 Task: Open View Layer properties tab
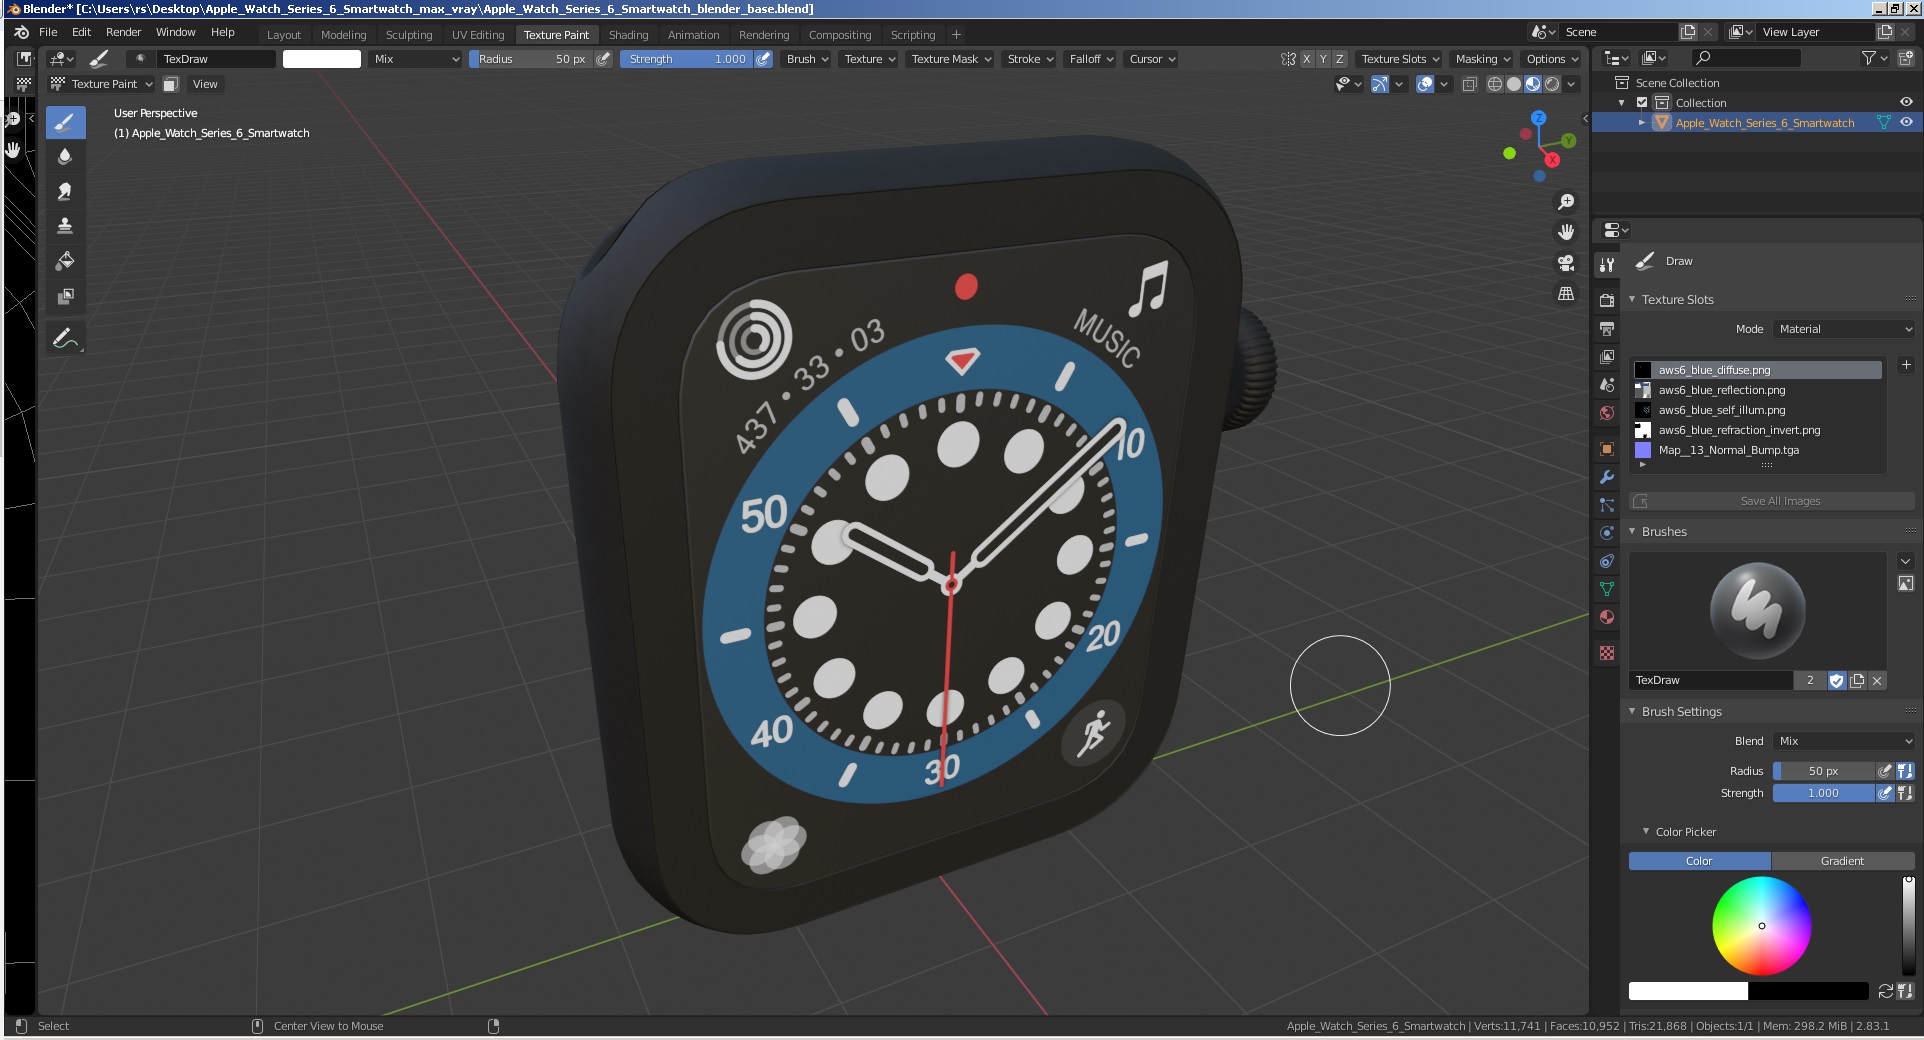click(1607, 356)
